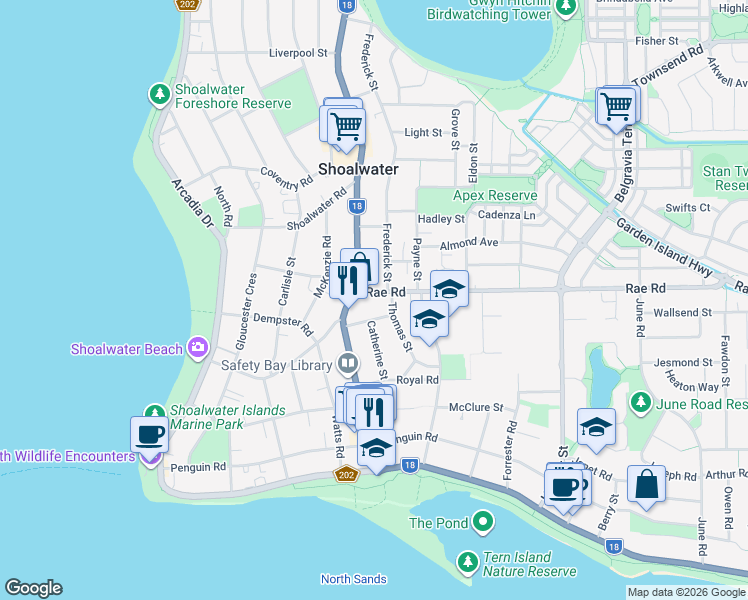The width and height of the screenshot is (748, 600).
Task: Click the Tern Island Nature Reserve label
Action: pyautogui.click(x=530, y=564)
